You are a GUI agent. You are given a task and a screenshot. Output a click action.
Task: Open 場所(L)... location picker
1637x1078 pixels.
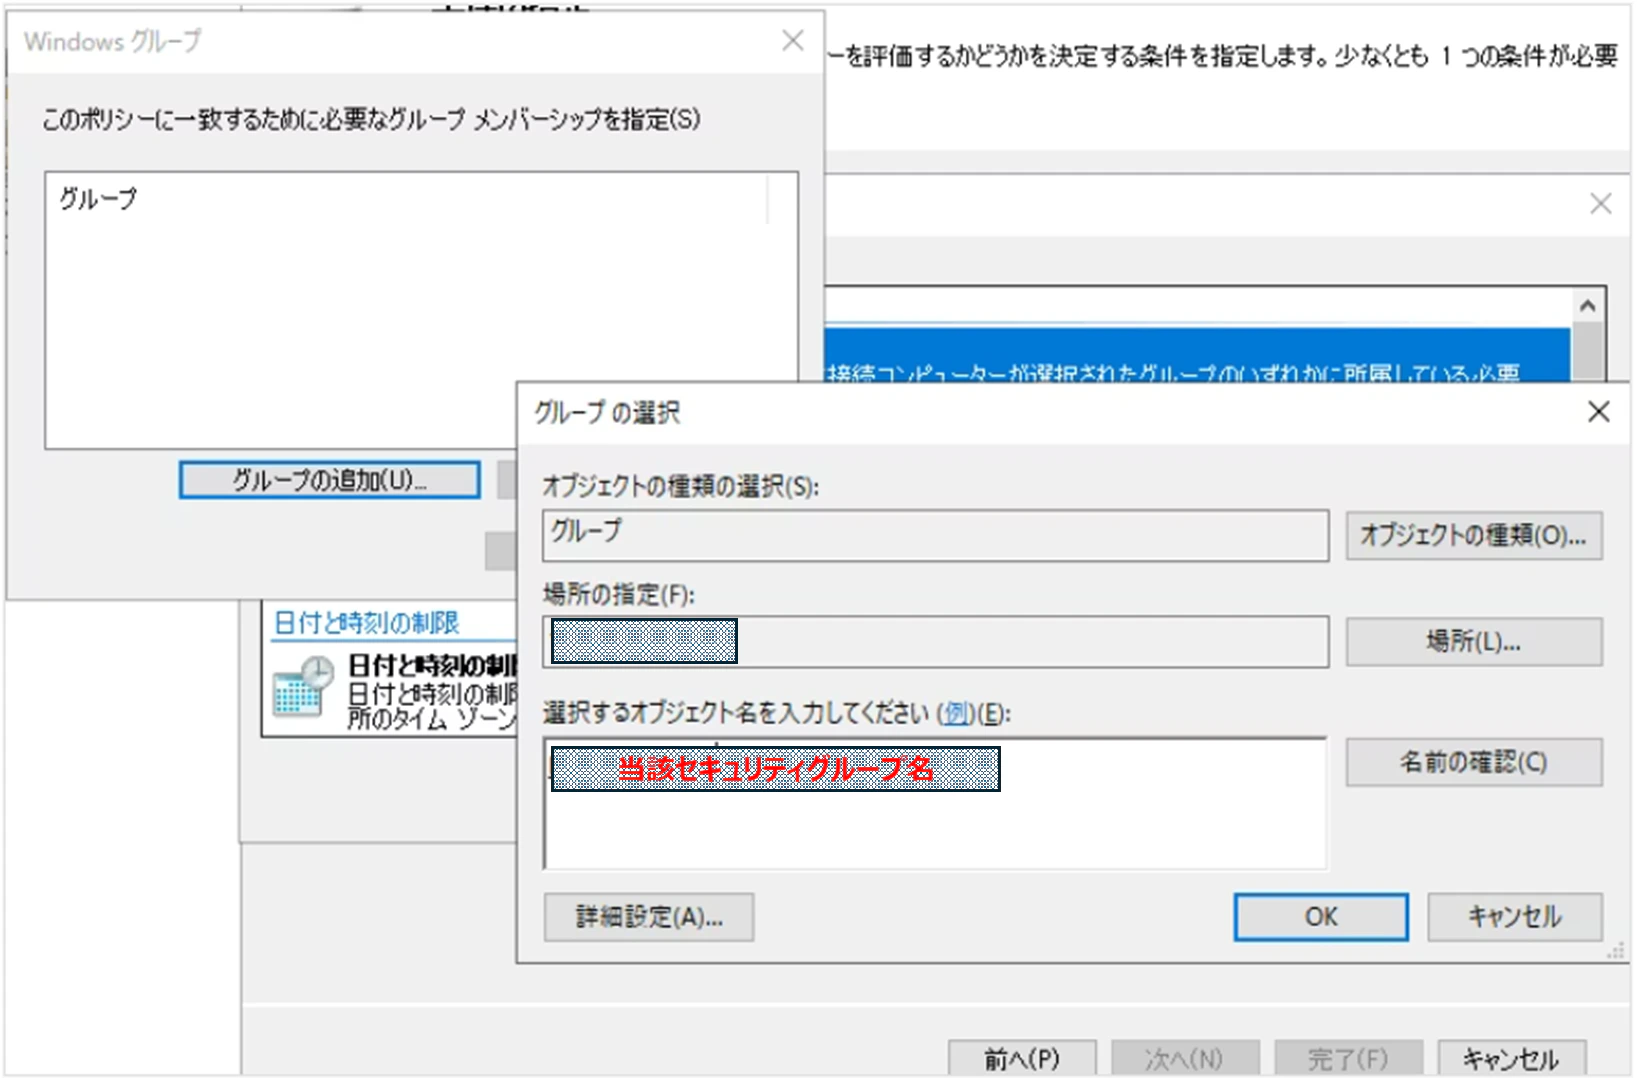[x=1473, y=641]
